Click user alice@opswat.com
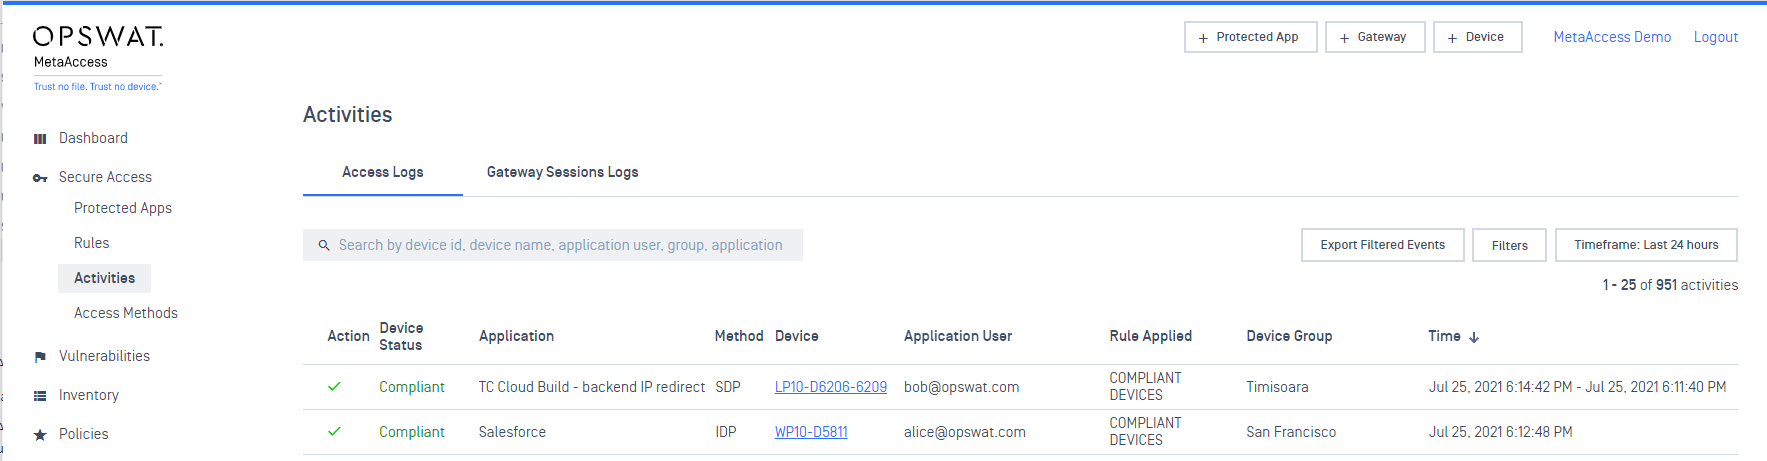This screenshot has height=461, width=1767. point(965,432)
